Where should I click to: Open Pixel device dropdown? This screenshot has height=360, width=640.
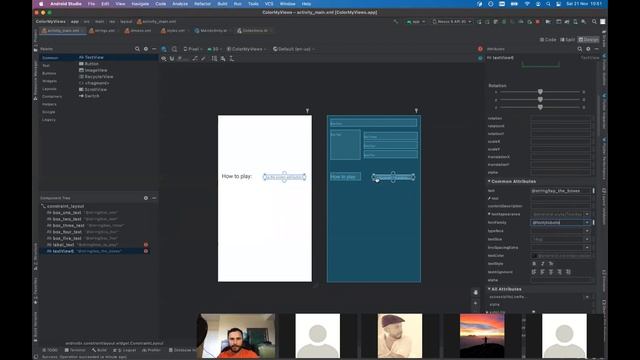coord(193,49)
